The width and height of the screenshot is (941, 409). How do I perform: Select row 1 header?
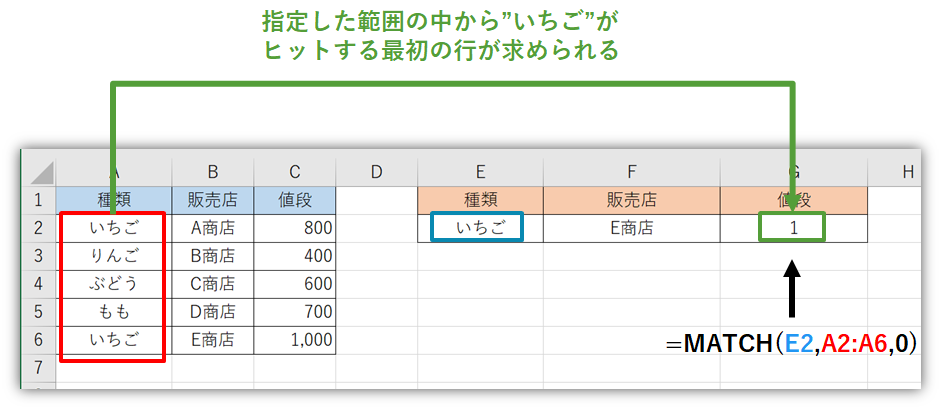tap(39, 200)
